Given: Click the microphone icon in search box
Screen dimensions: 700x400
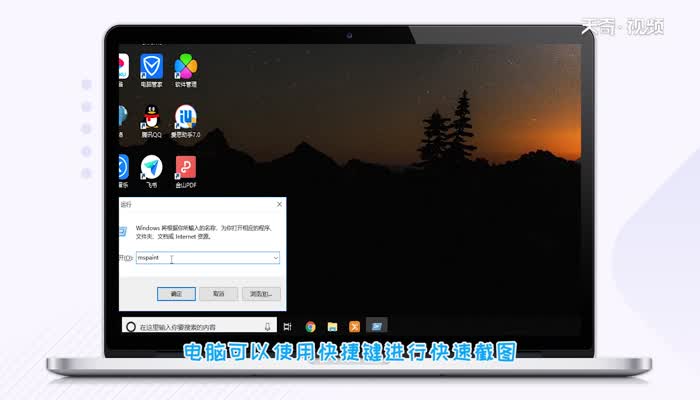Looking at the screenshot, I should [x=267, y=327].
